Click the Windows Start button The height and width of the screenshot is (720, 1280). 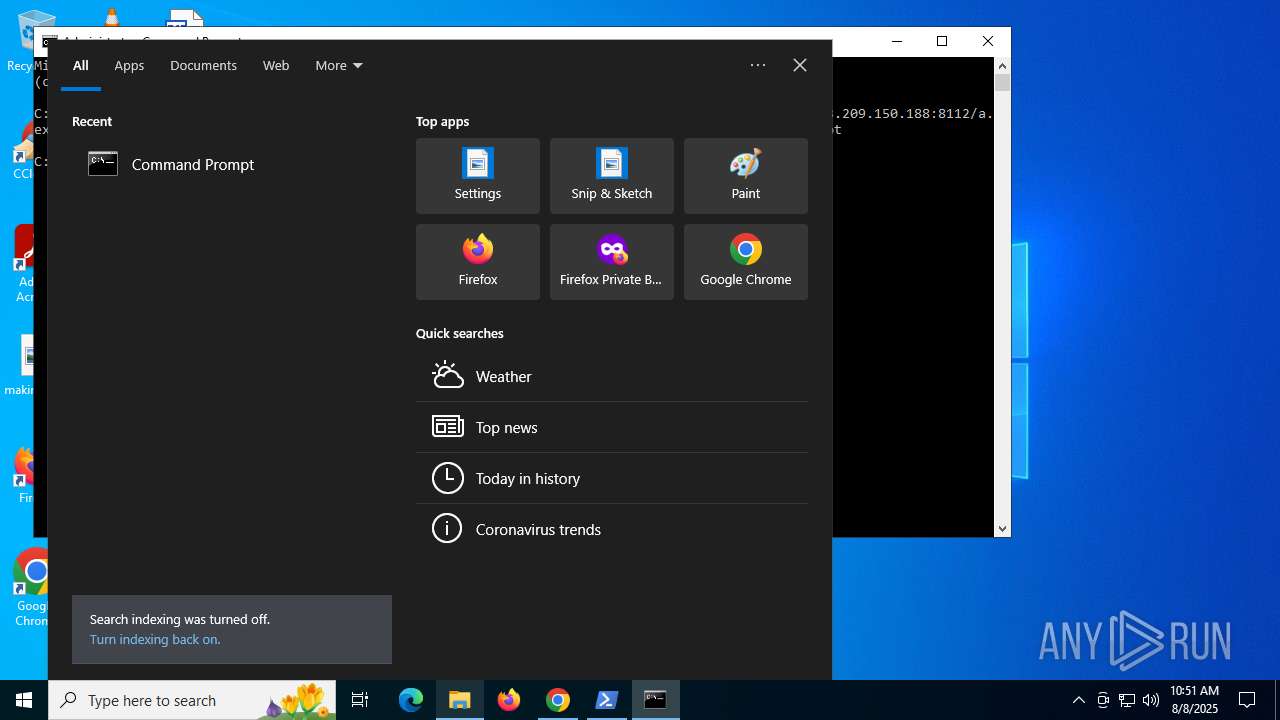(24, 700)
